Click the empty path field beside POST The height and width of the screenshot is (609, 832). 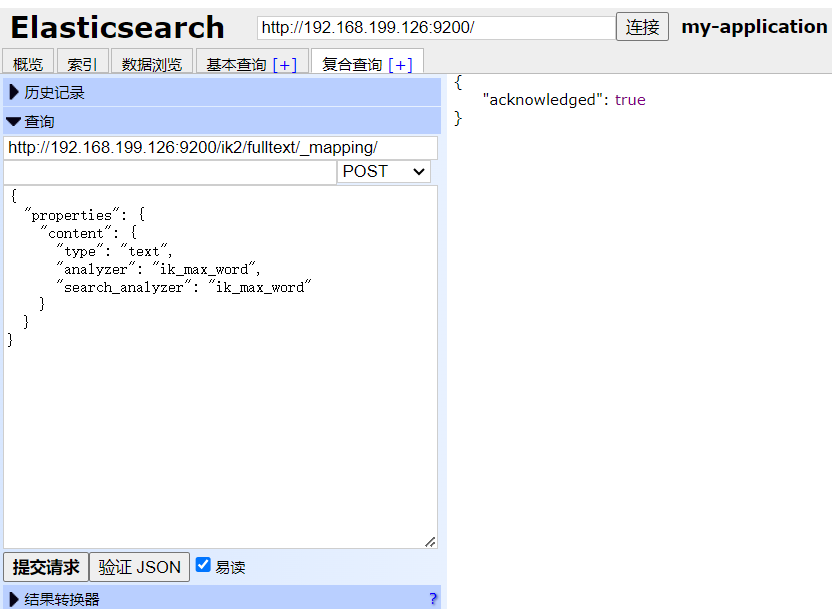tap(170, 172)
